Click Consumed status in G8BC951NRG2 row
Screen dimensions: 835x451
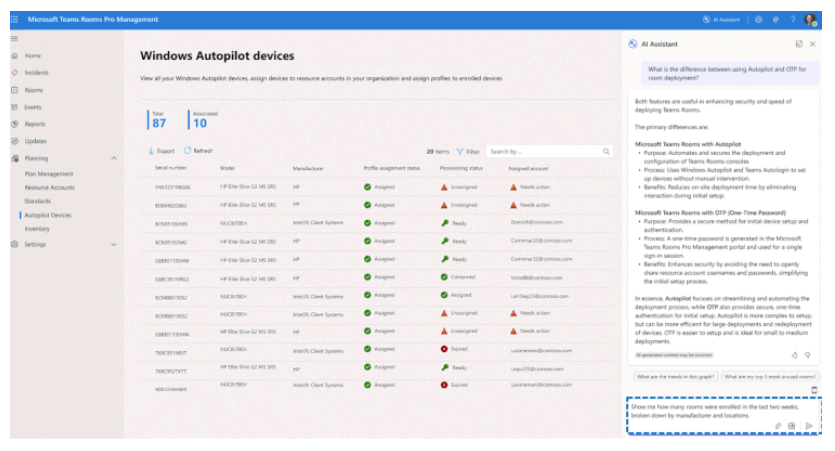(458, 277)
